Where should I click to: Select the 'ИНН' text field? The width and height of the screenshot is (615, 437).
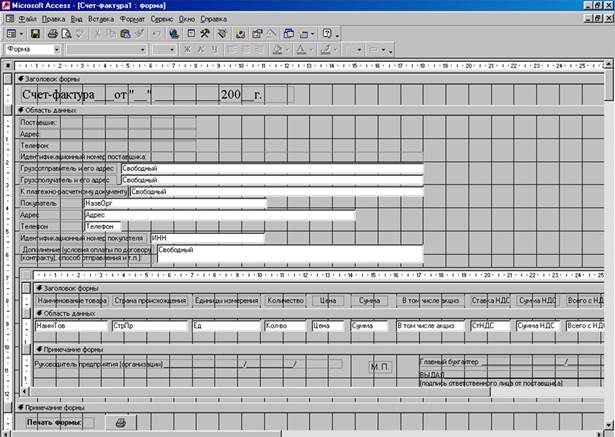coord(206,239)
